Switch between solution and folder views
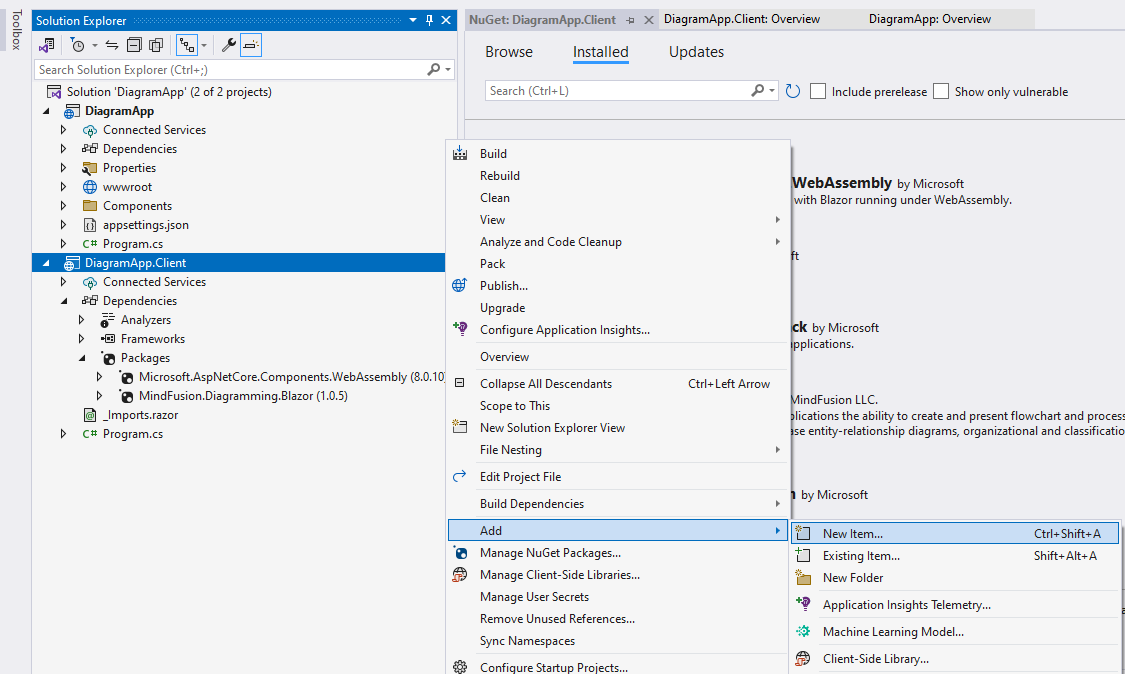1125x674 pixels. point(47,45)
